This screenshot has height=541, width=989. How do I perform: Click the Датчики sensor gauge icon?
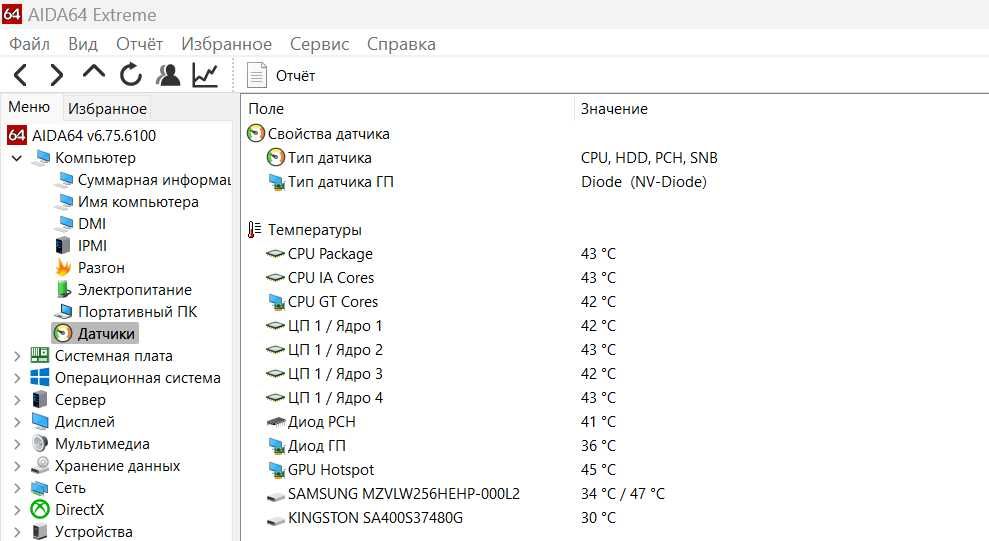[x=63, y=334]
